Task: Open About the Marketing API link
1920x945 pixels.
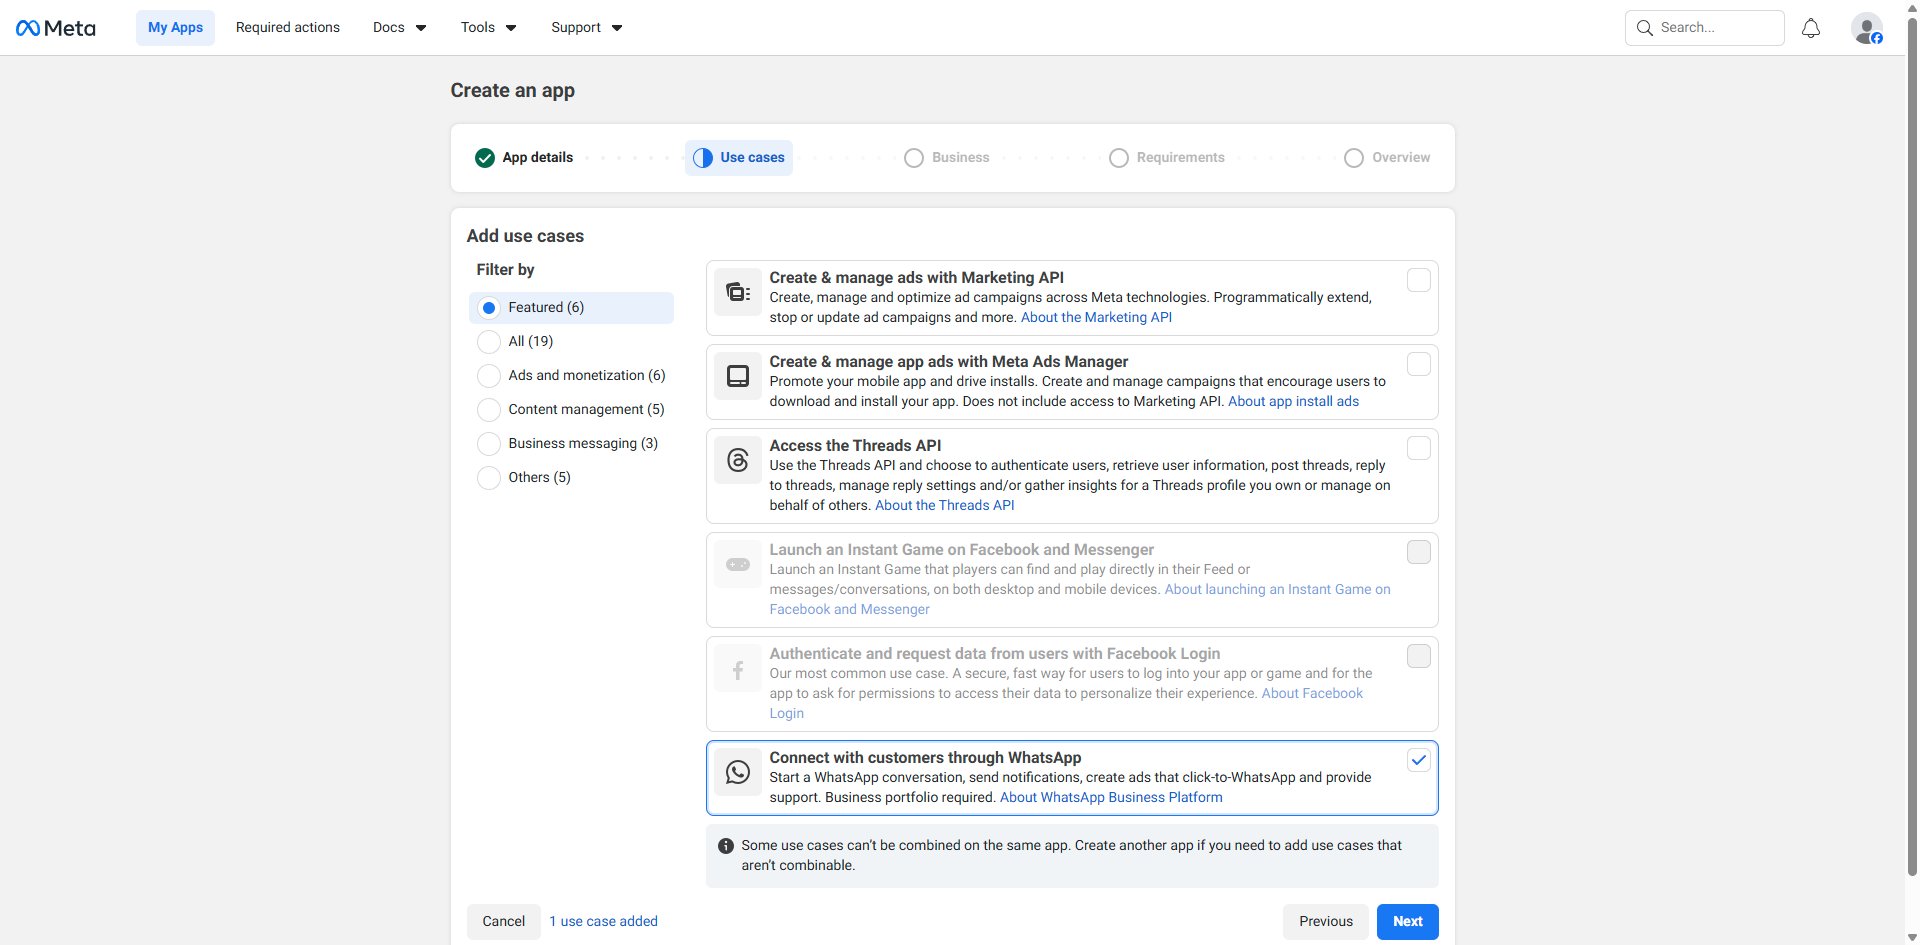Action: tap(1096, 318)
